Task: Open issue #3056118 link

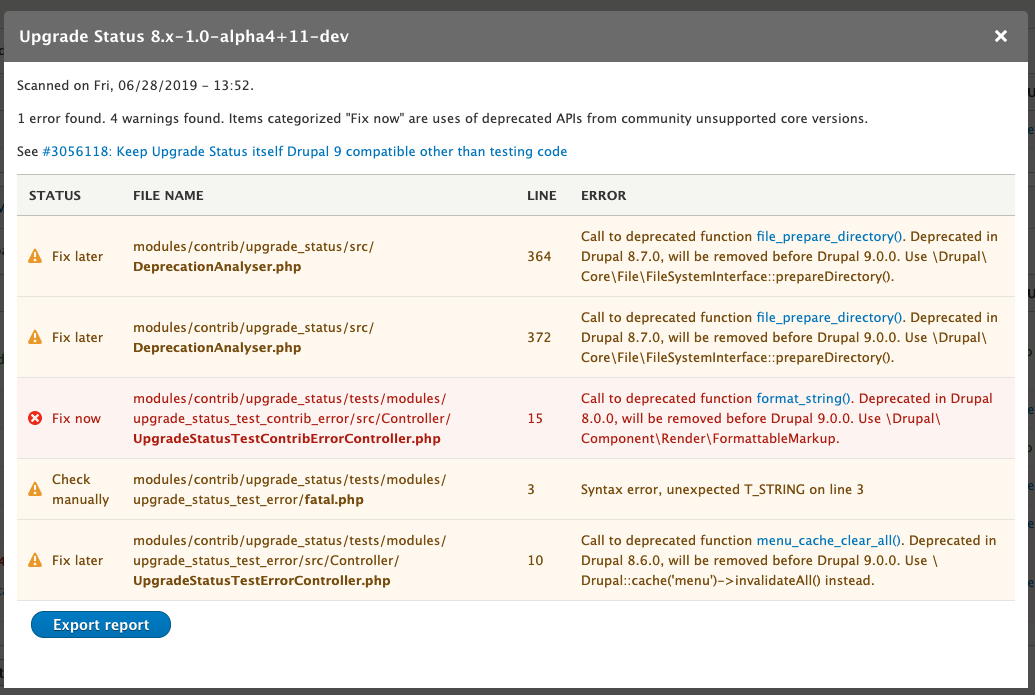Action: [x=304, y=151]
